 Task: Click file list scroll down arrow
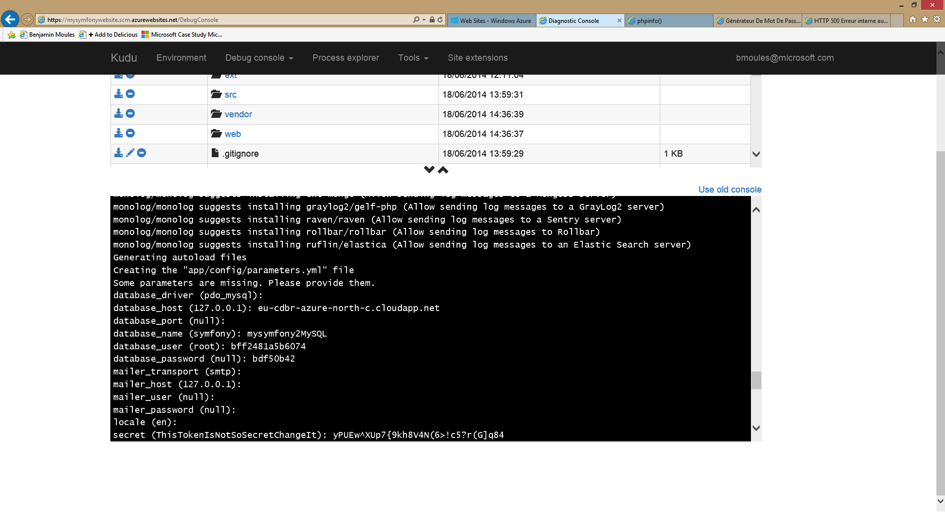[756, 154]
